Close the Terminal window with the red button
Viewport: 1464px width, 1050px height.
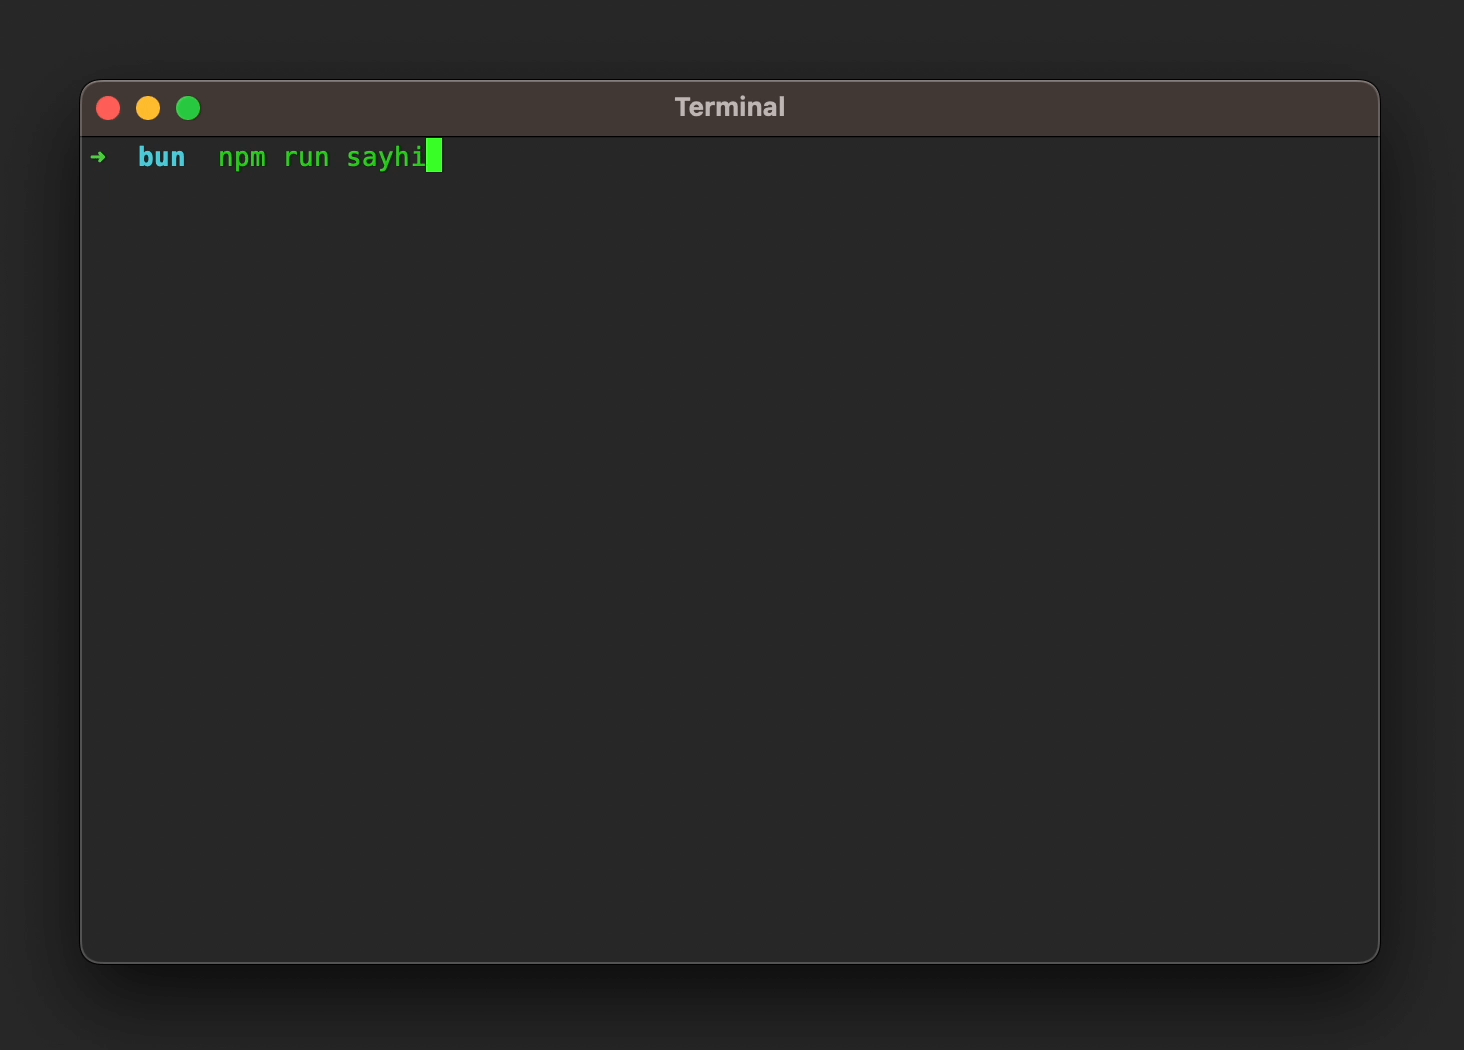[x=108, y=108]
